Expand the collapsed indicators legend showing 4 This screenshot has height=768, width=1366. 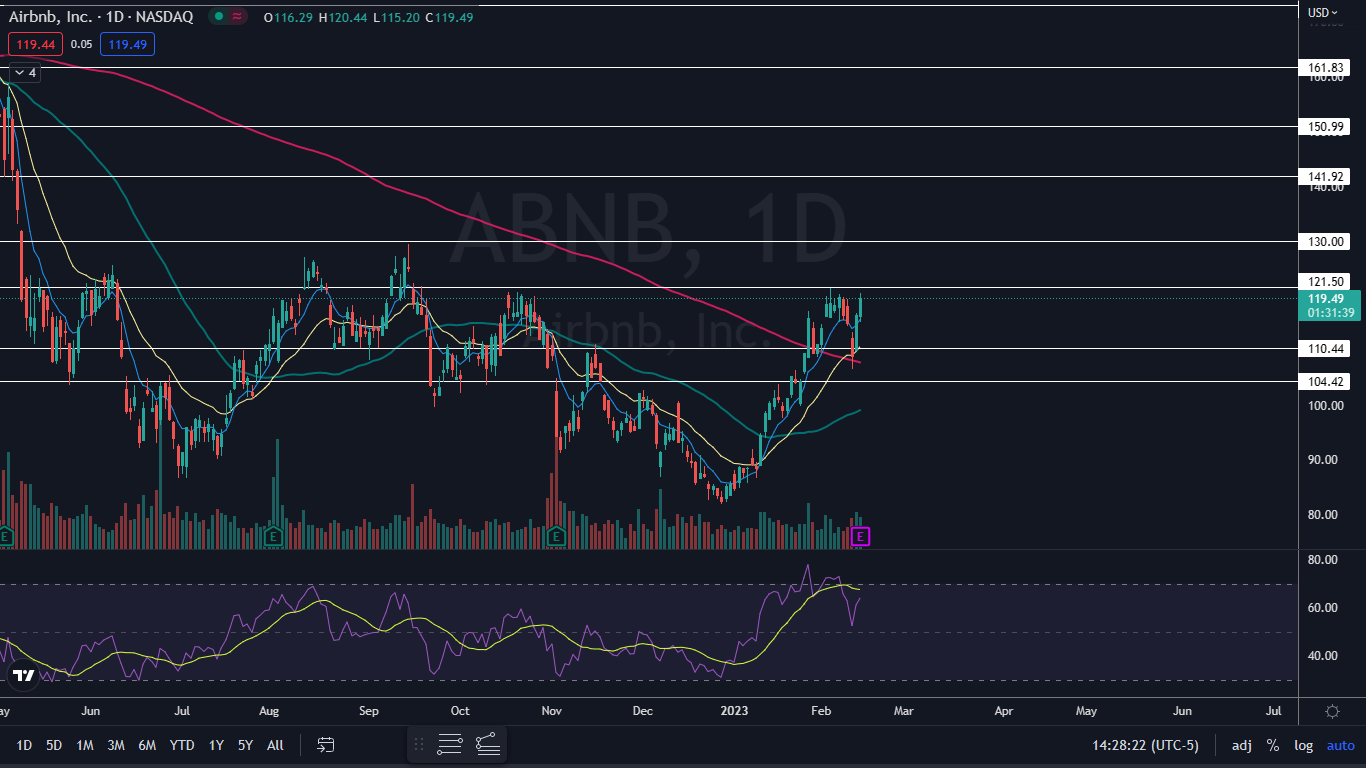[24, 73]
